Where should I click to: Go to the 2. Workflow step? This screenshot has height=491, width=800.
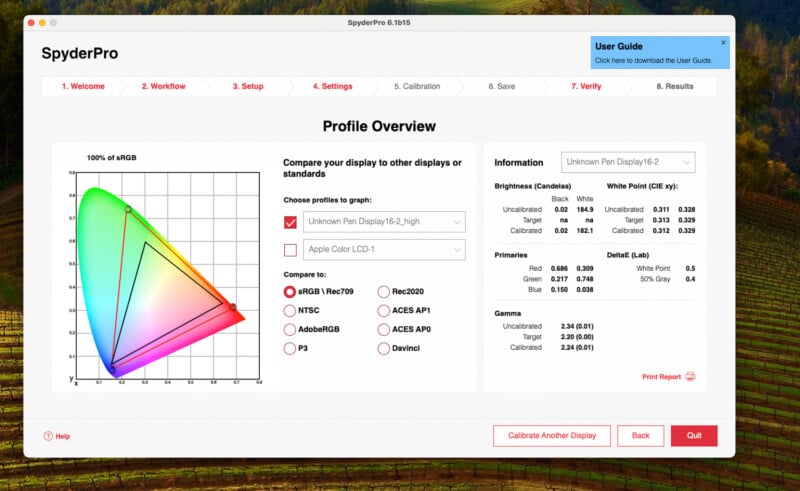pos(163,86)
